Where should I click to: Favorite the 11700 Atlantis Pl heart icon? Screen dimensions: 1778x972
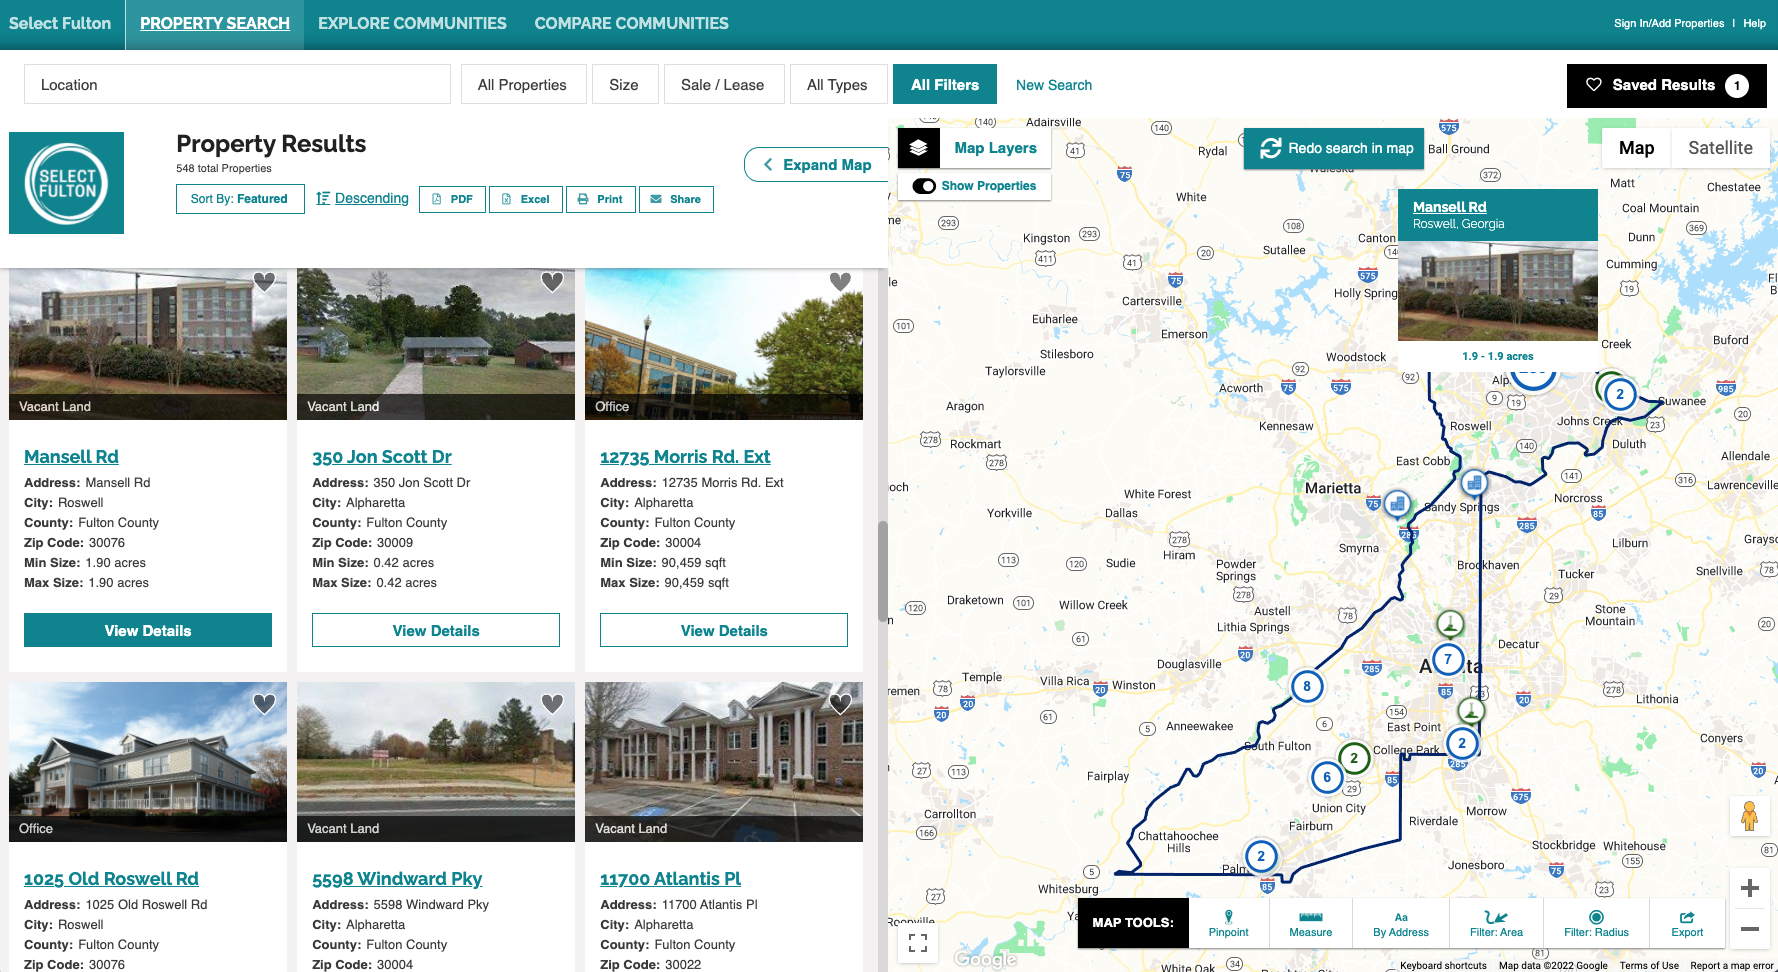click(840, 704)
